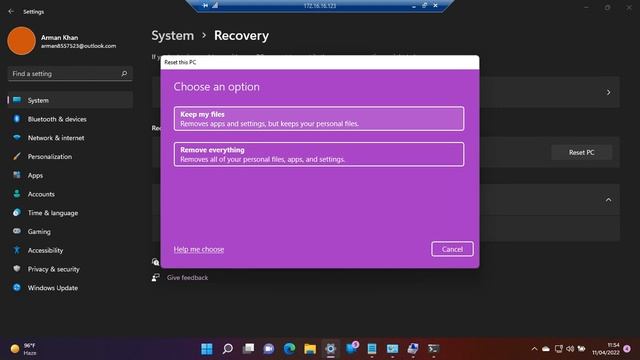Open the System category in sidebar

point(70,100)
